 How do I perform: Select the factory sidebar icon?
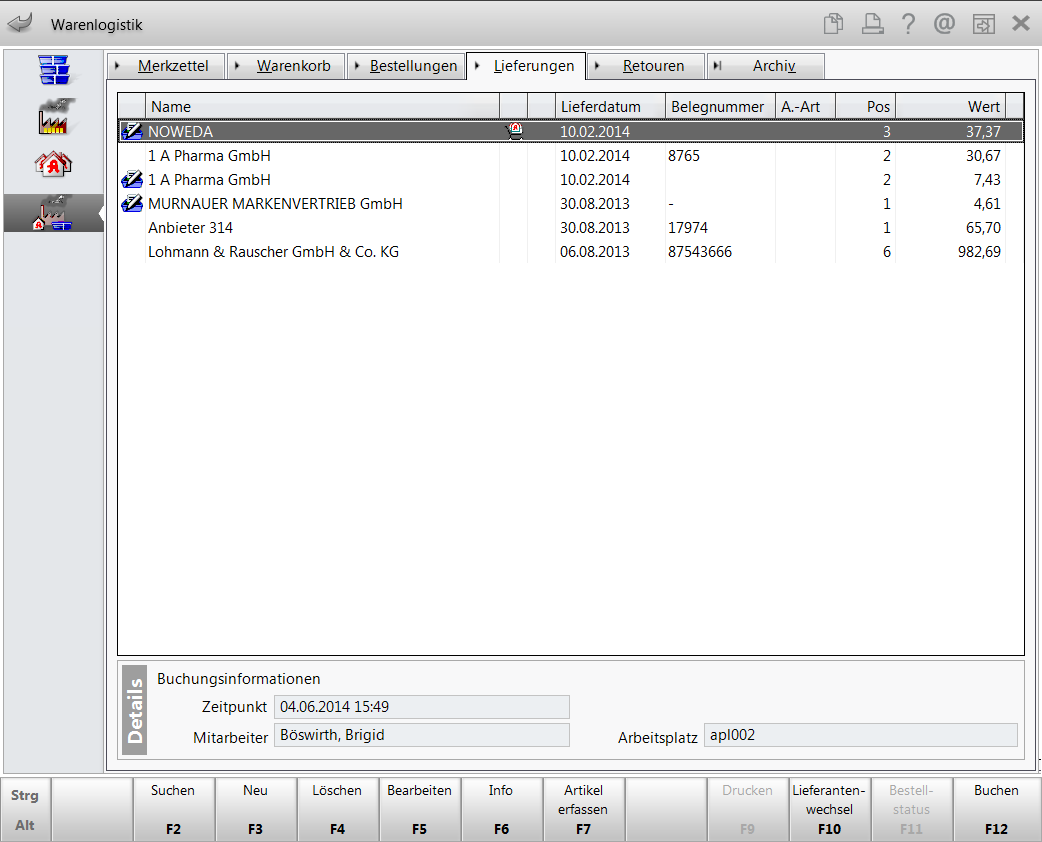point(54,117)
